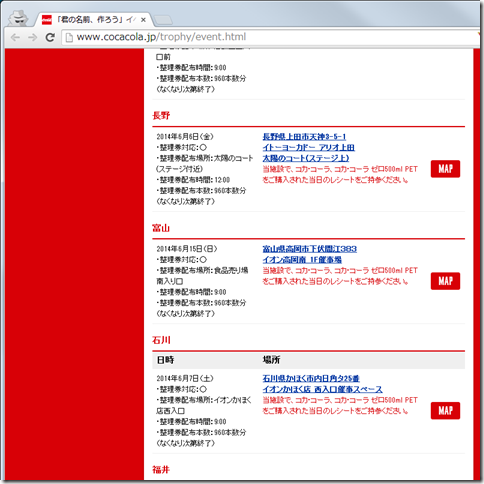Viewport: 484px width, 484px height.
Task: Click the red receipt notice under 長野 links
Action: pyautogui.click(x=340, y=174)
